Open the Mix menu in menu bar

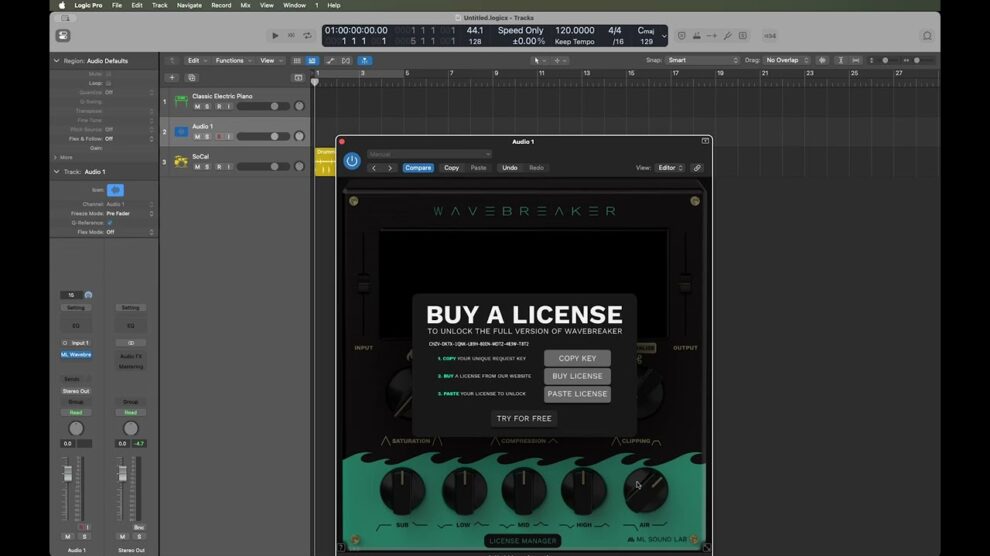pyautogui.click(x=245, y=5)
